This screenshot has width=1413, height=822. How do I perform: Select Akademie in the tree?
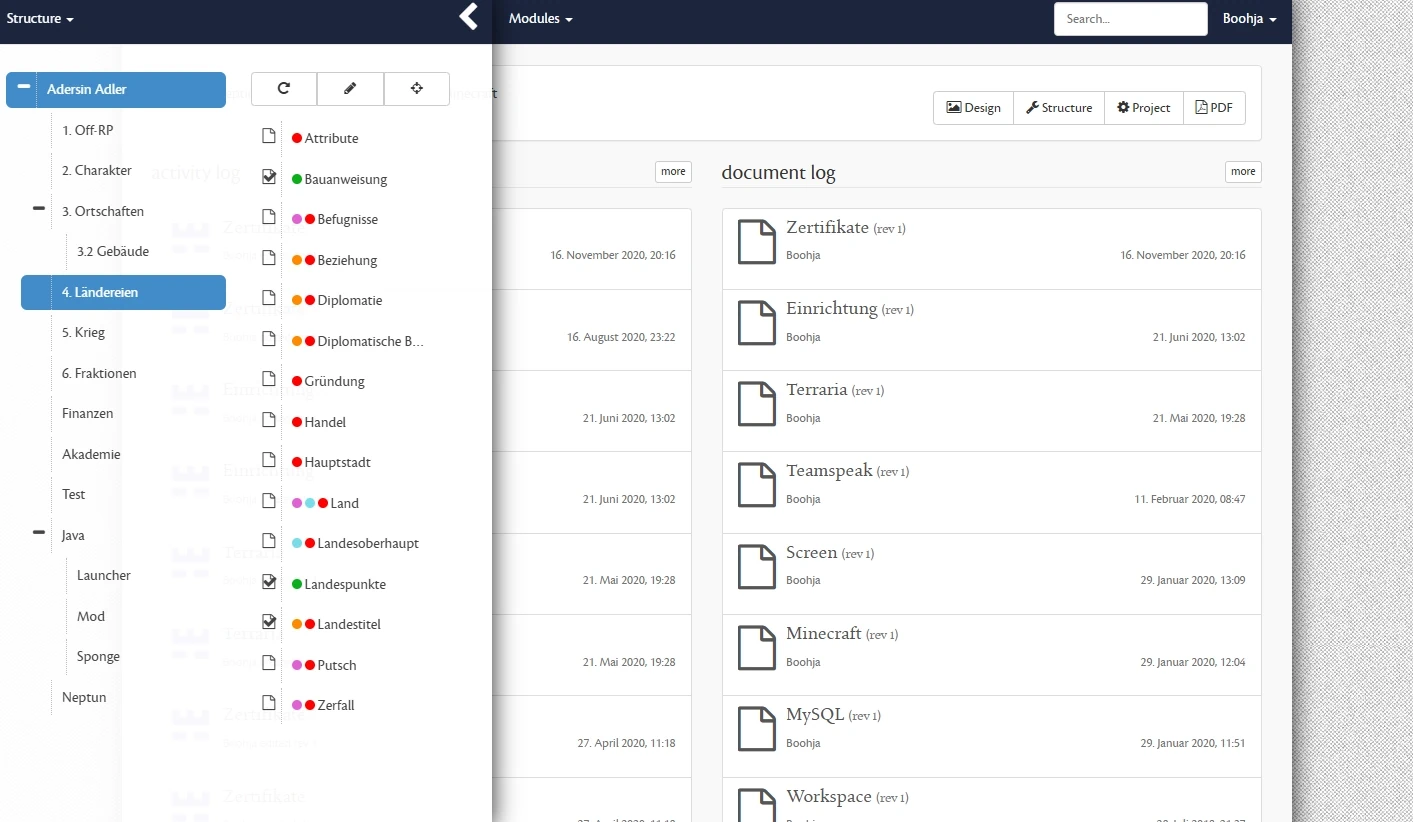click(91, 454)
